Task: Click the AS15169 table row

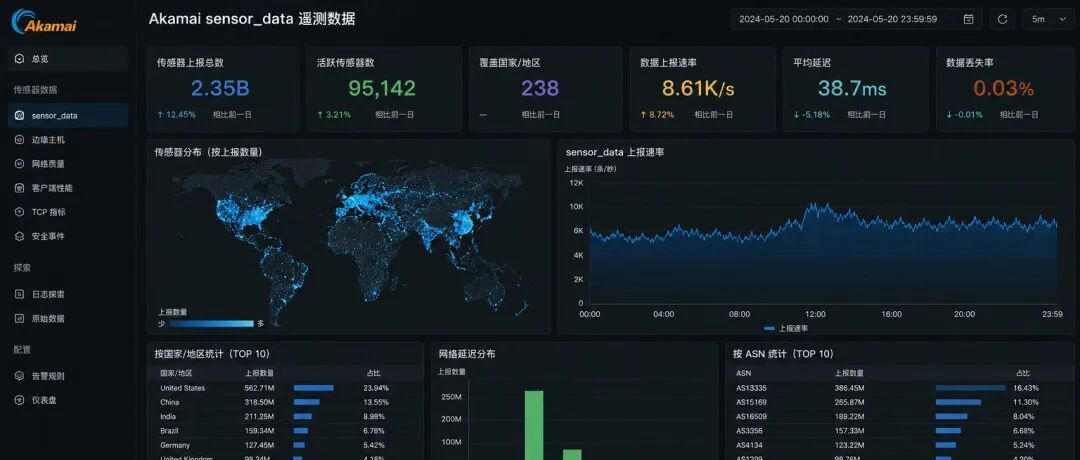Action: (901, 402)
